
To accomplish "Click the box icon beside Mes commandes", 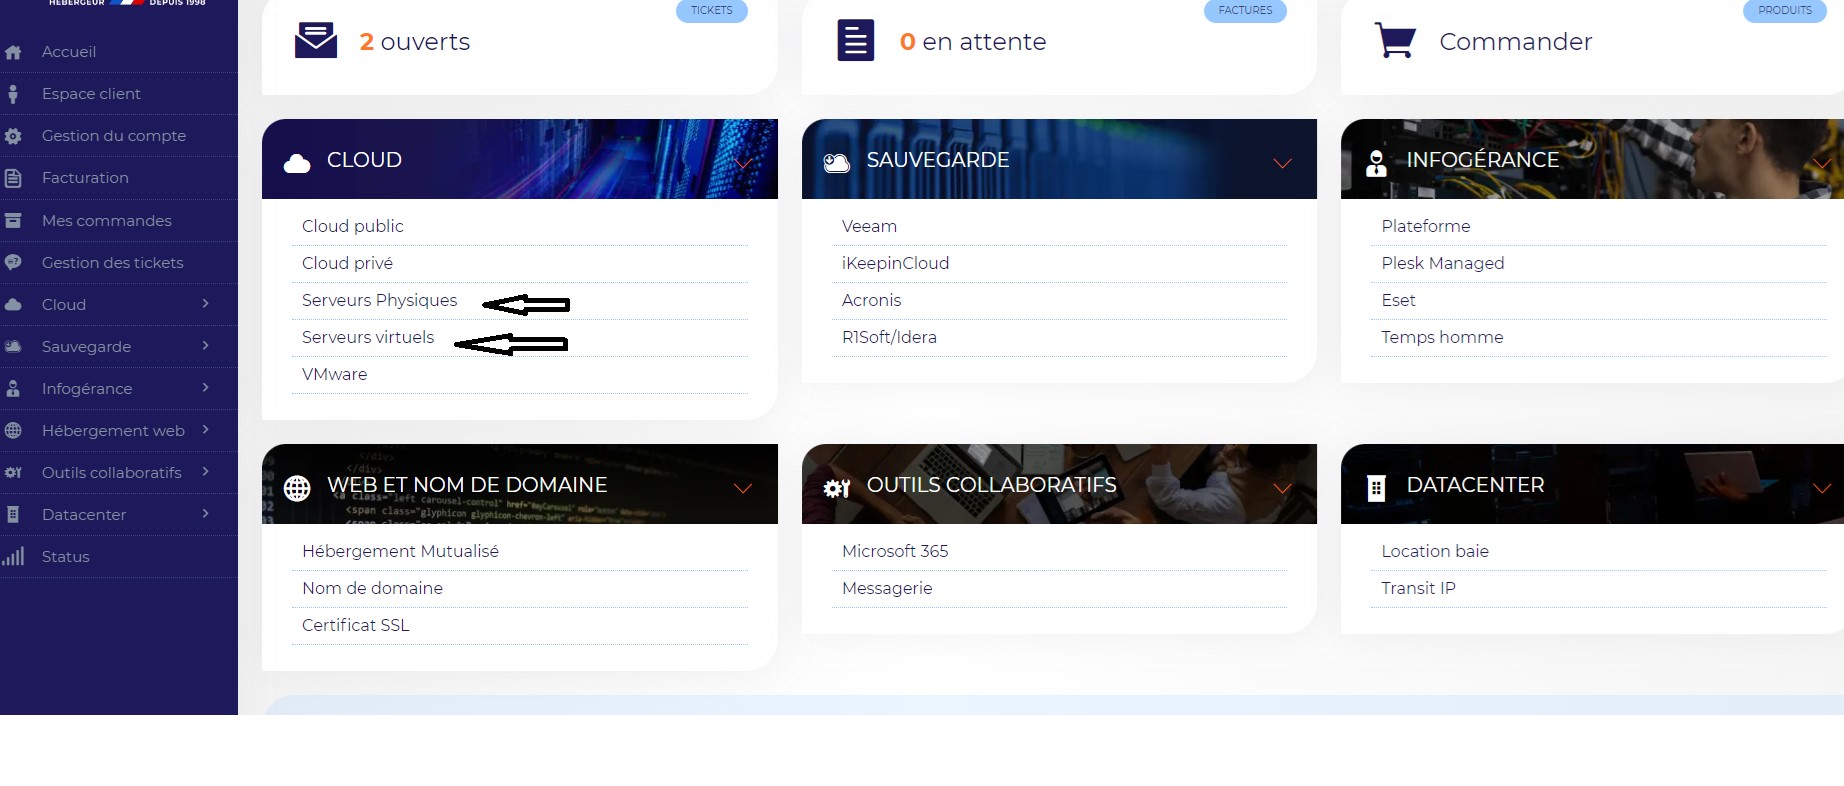I will click(13, 220).
